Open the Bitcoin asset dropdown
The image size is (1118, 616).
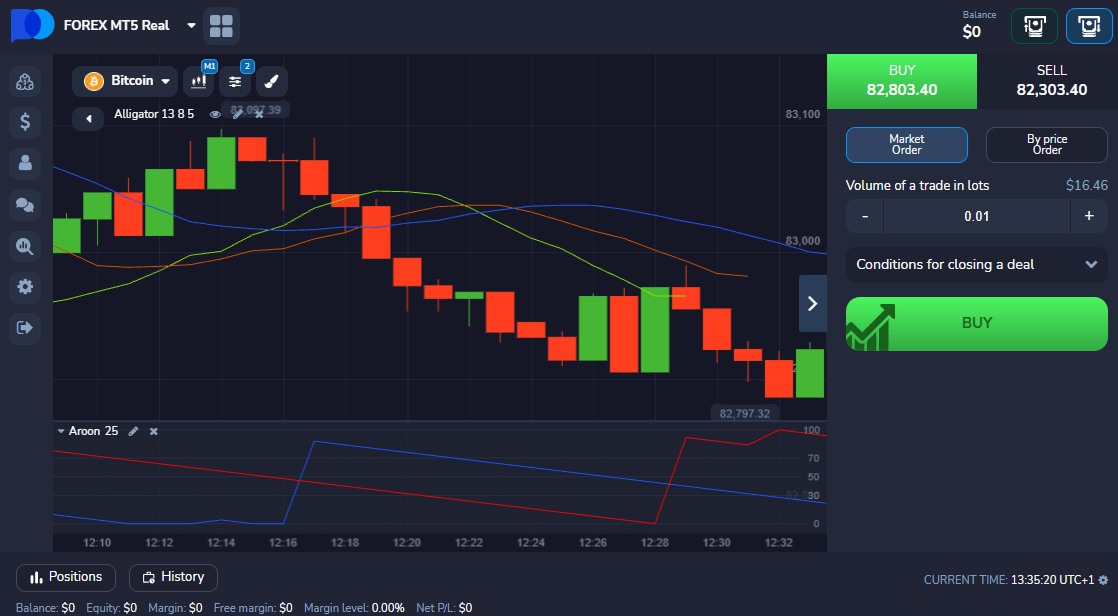pyautogui.click(x=125, y=81)
